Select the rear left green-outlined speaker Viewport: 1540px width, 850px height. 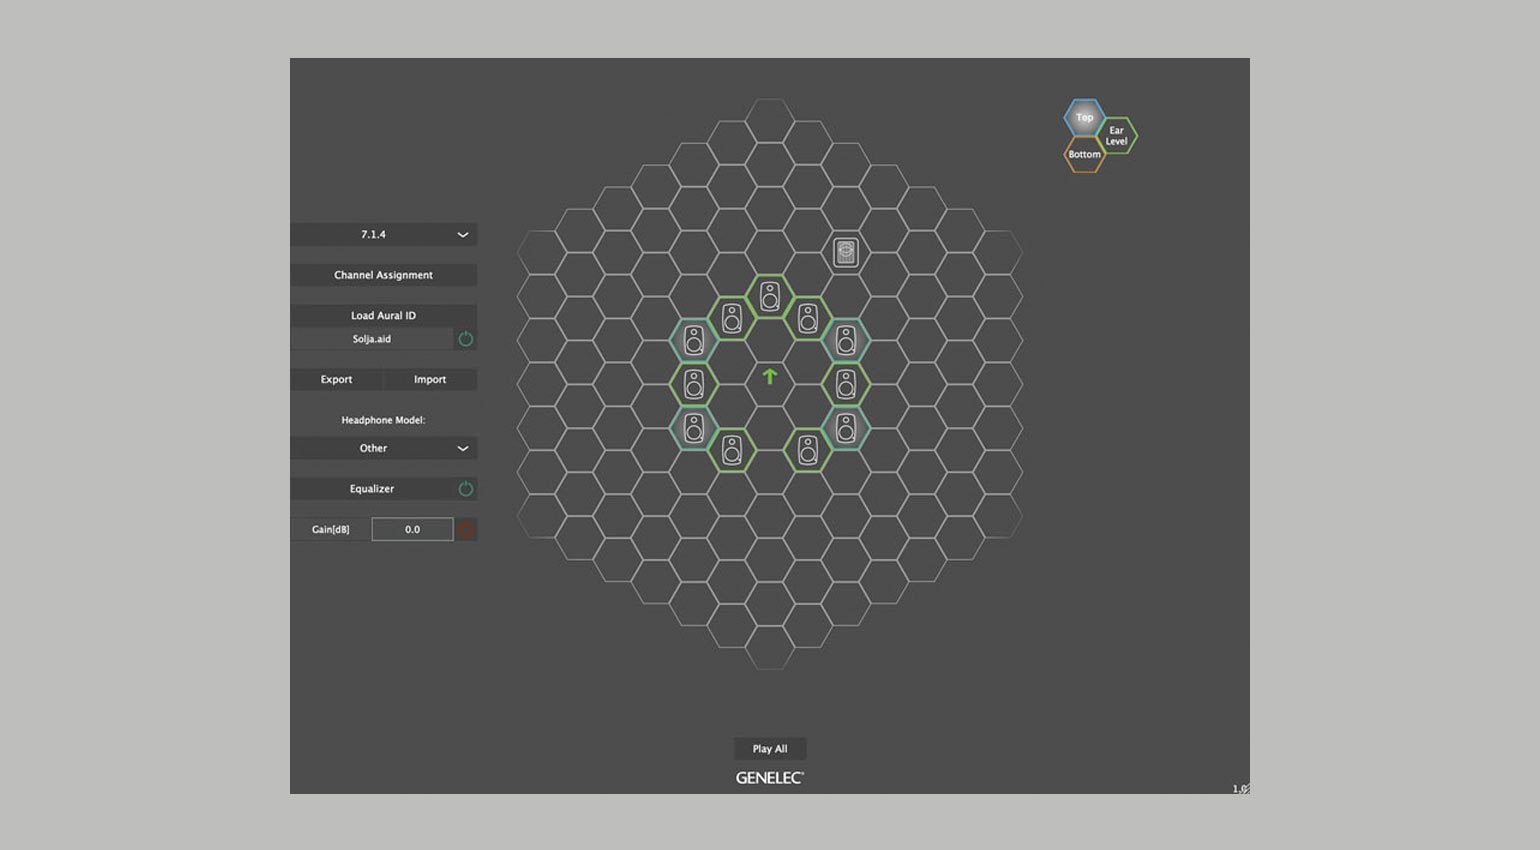click(732, 450)
